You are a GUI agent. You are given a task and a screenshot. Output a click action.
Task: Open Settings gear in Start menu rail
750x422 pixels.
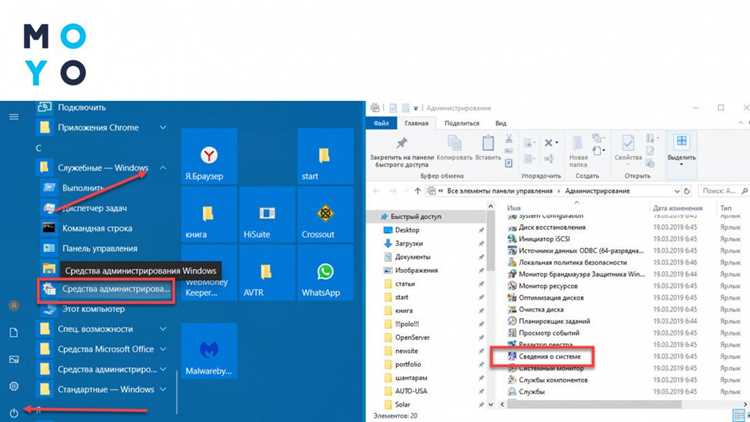coord(14,386)
